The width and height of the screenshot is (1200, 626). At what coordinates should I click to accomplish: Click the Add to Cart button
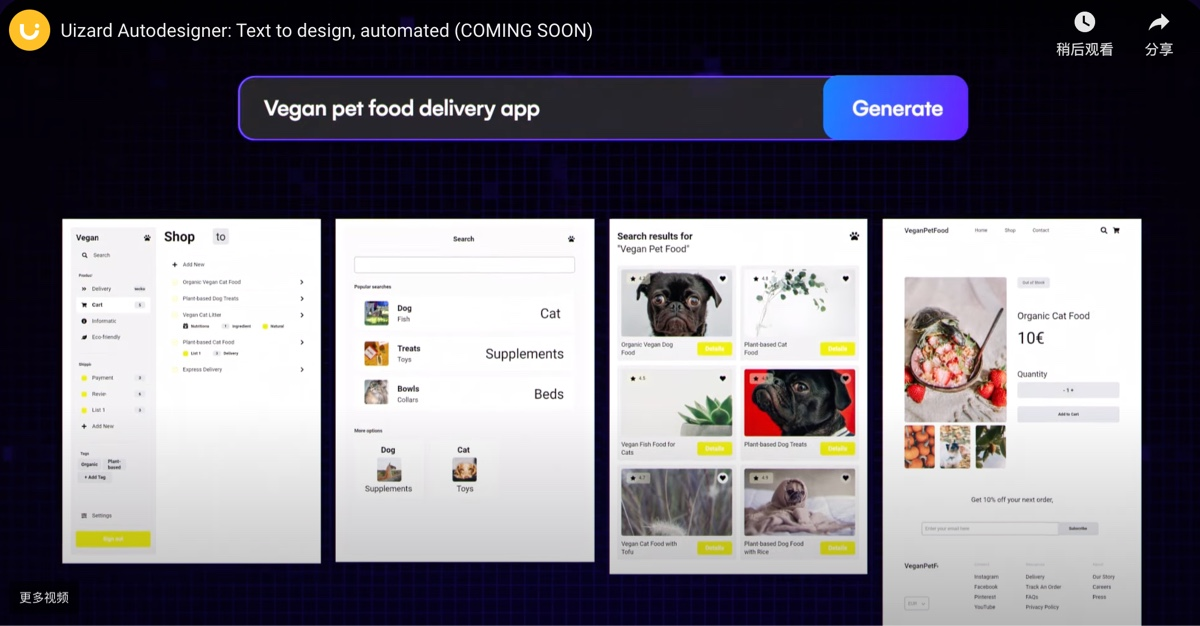coord(1068,414)
